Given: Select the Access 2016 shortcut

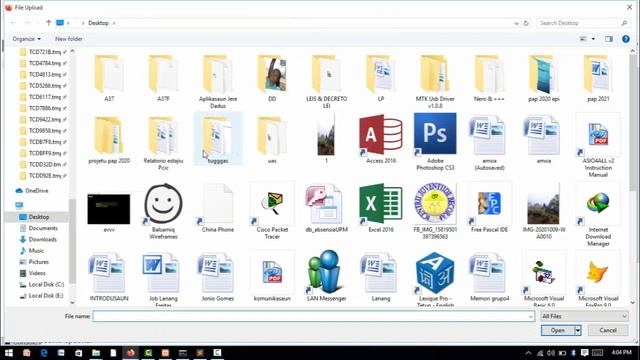Looking at the screenshot, I should (380, 139).
